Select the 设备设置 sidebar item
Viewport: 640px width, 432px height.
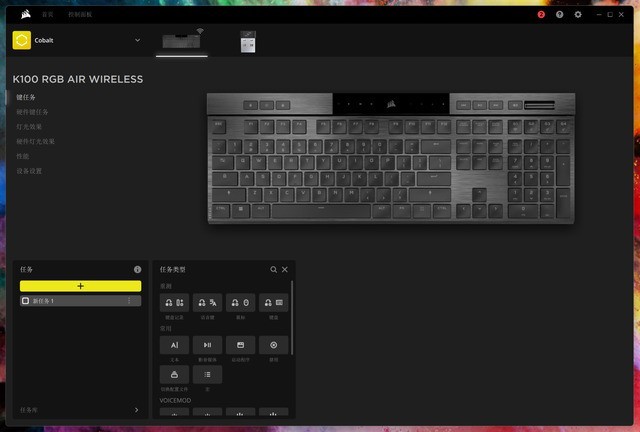(29, 171)
